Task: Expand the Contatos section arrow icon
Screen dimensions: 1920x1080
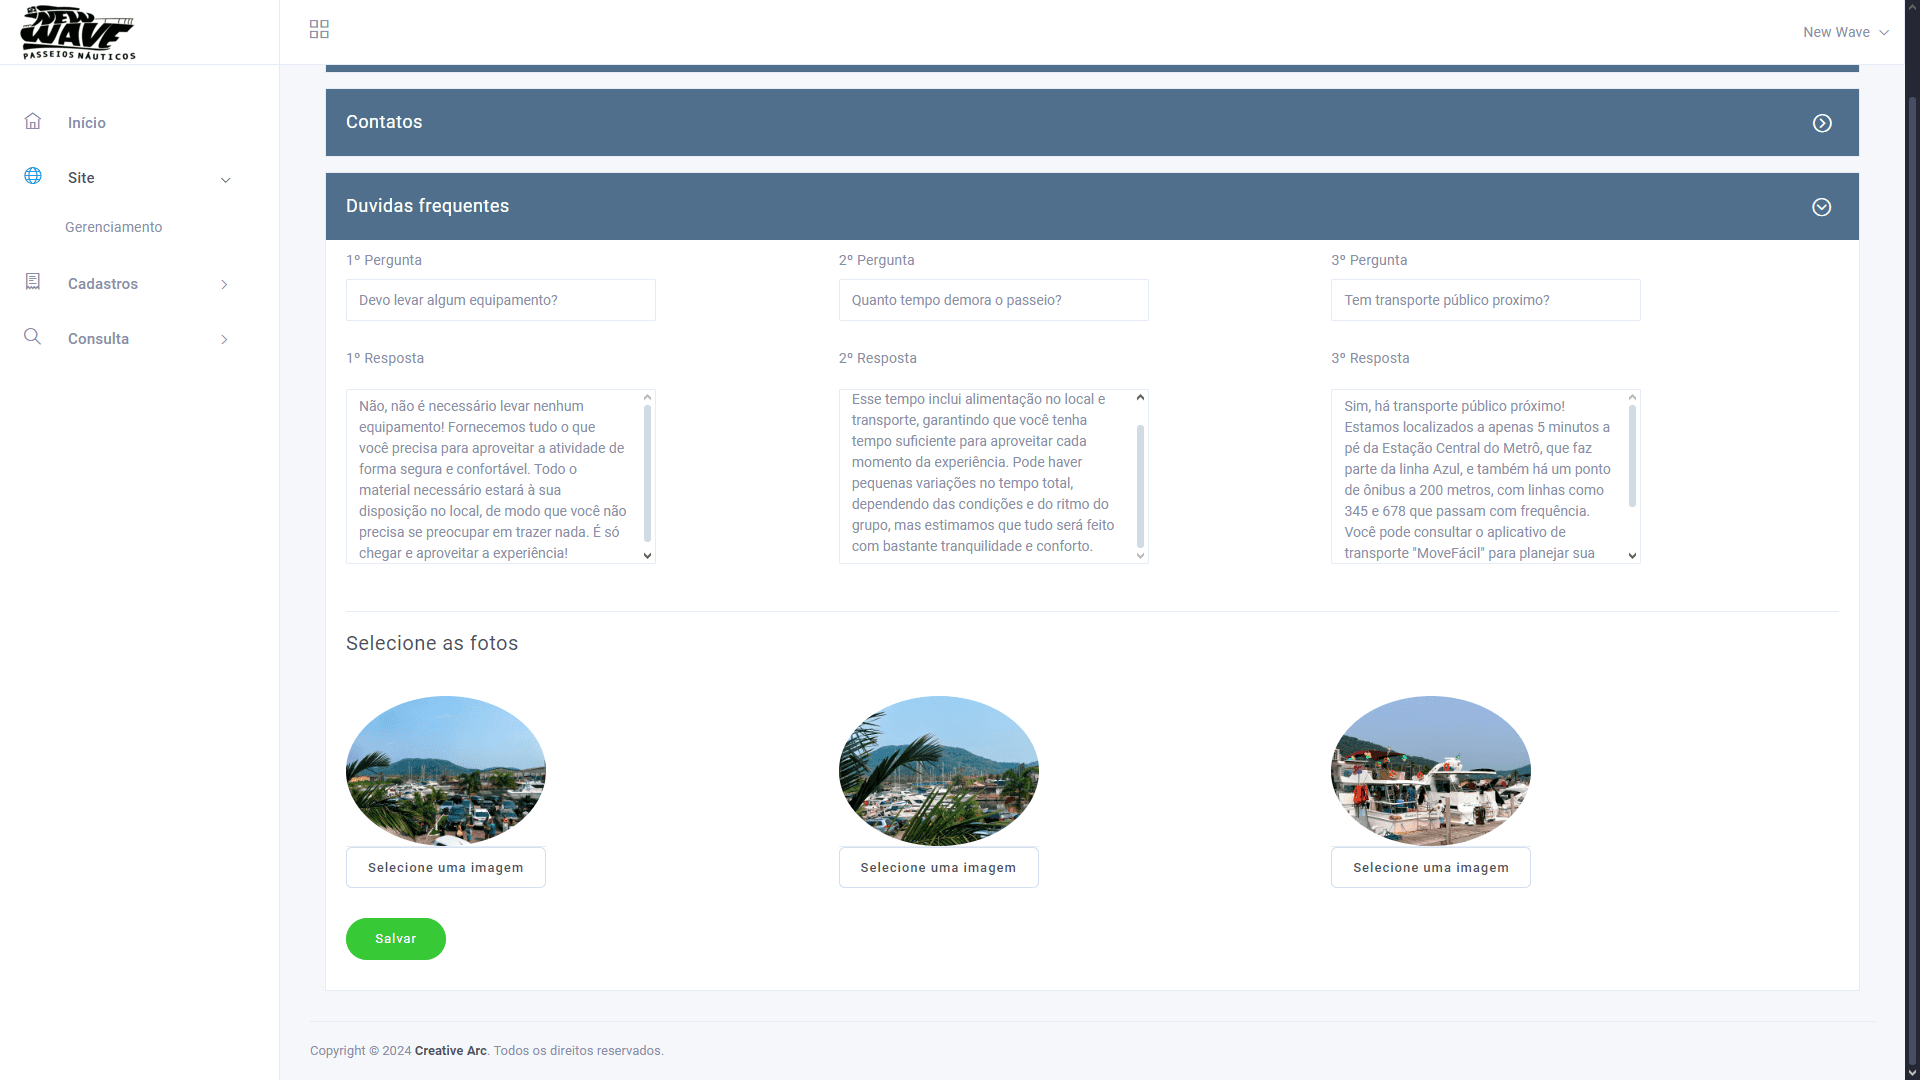Action: click(x=1822, y=123)
